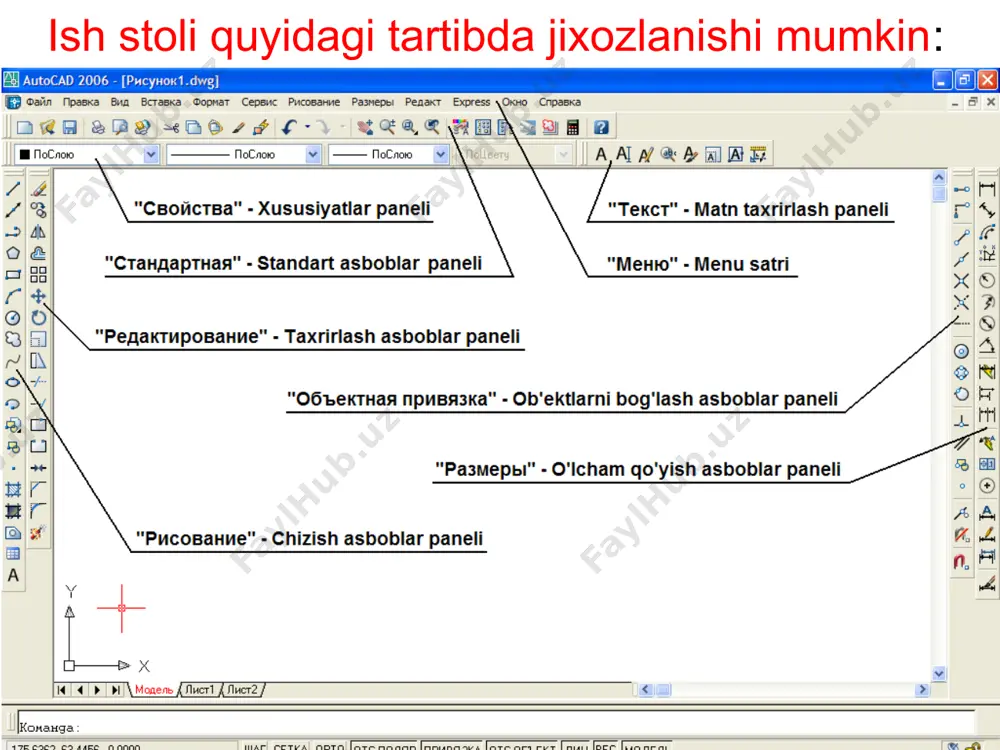Select the Revision Cloud tool
Screen dimensions: 1000x750
coord(13,339)
